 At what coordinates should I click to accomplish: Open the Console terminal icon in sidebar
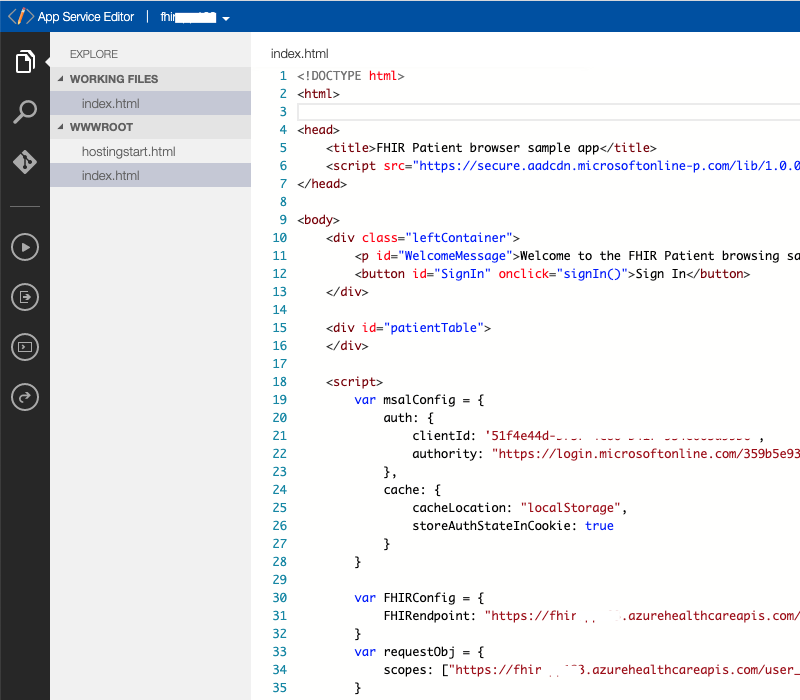coord(25,347)
